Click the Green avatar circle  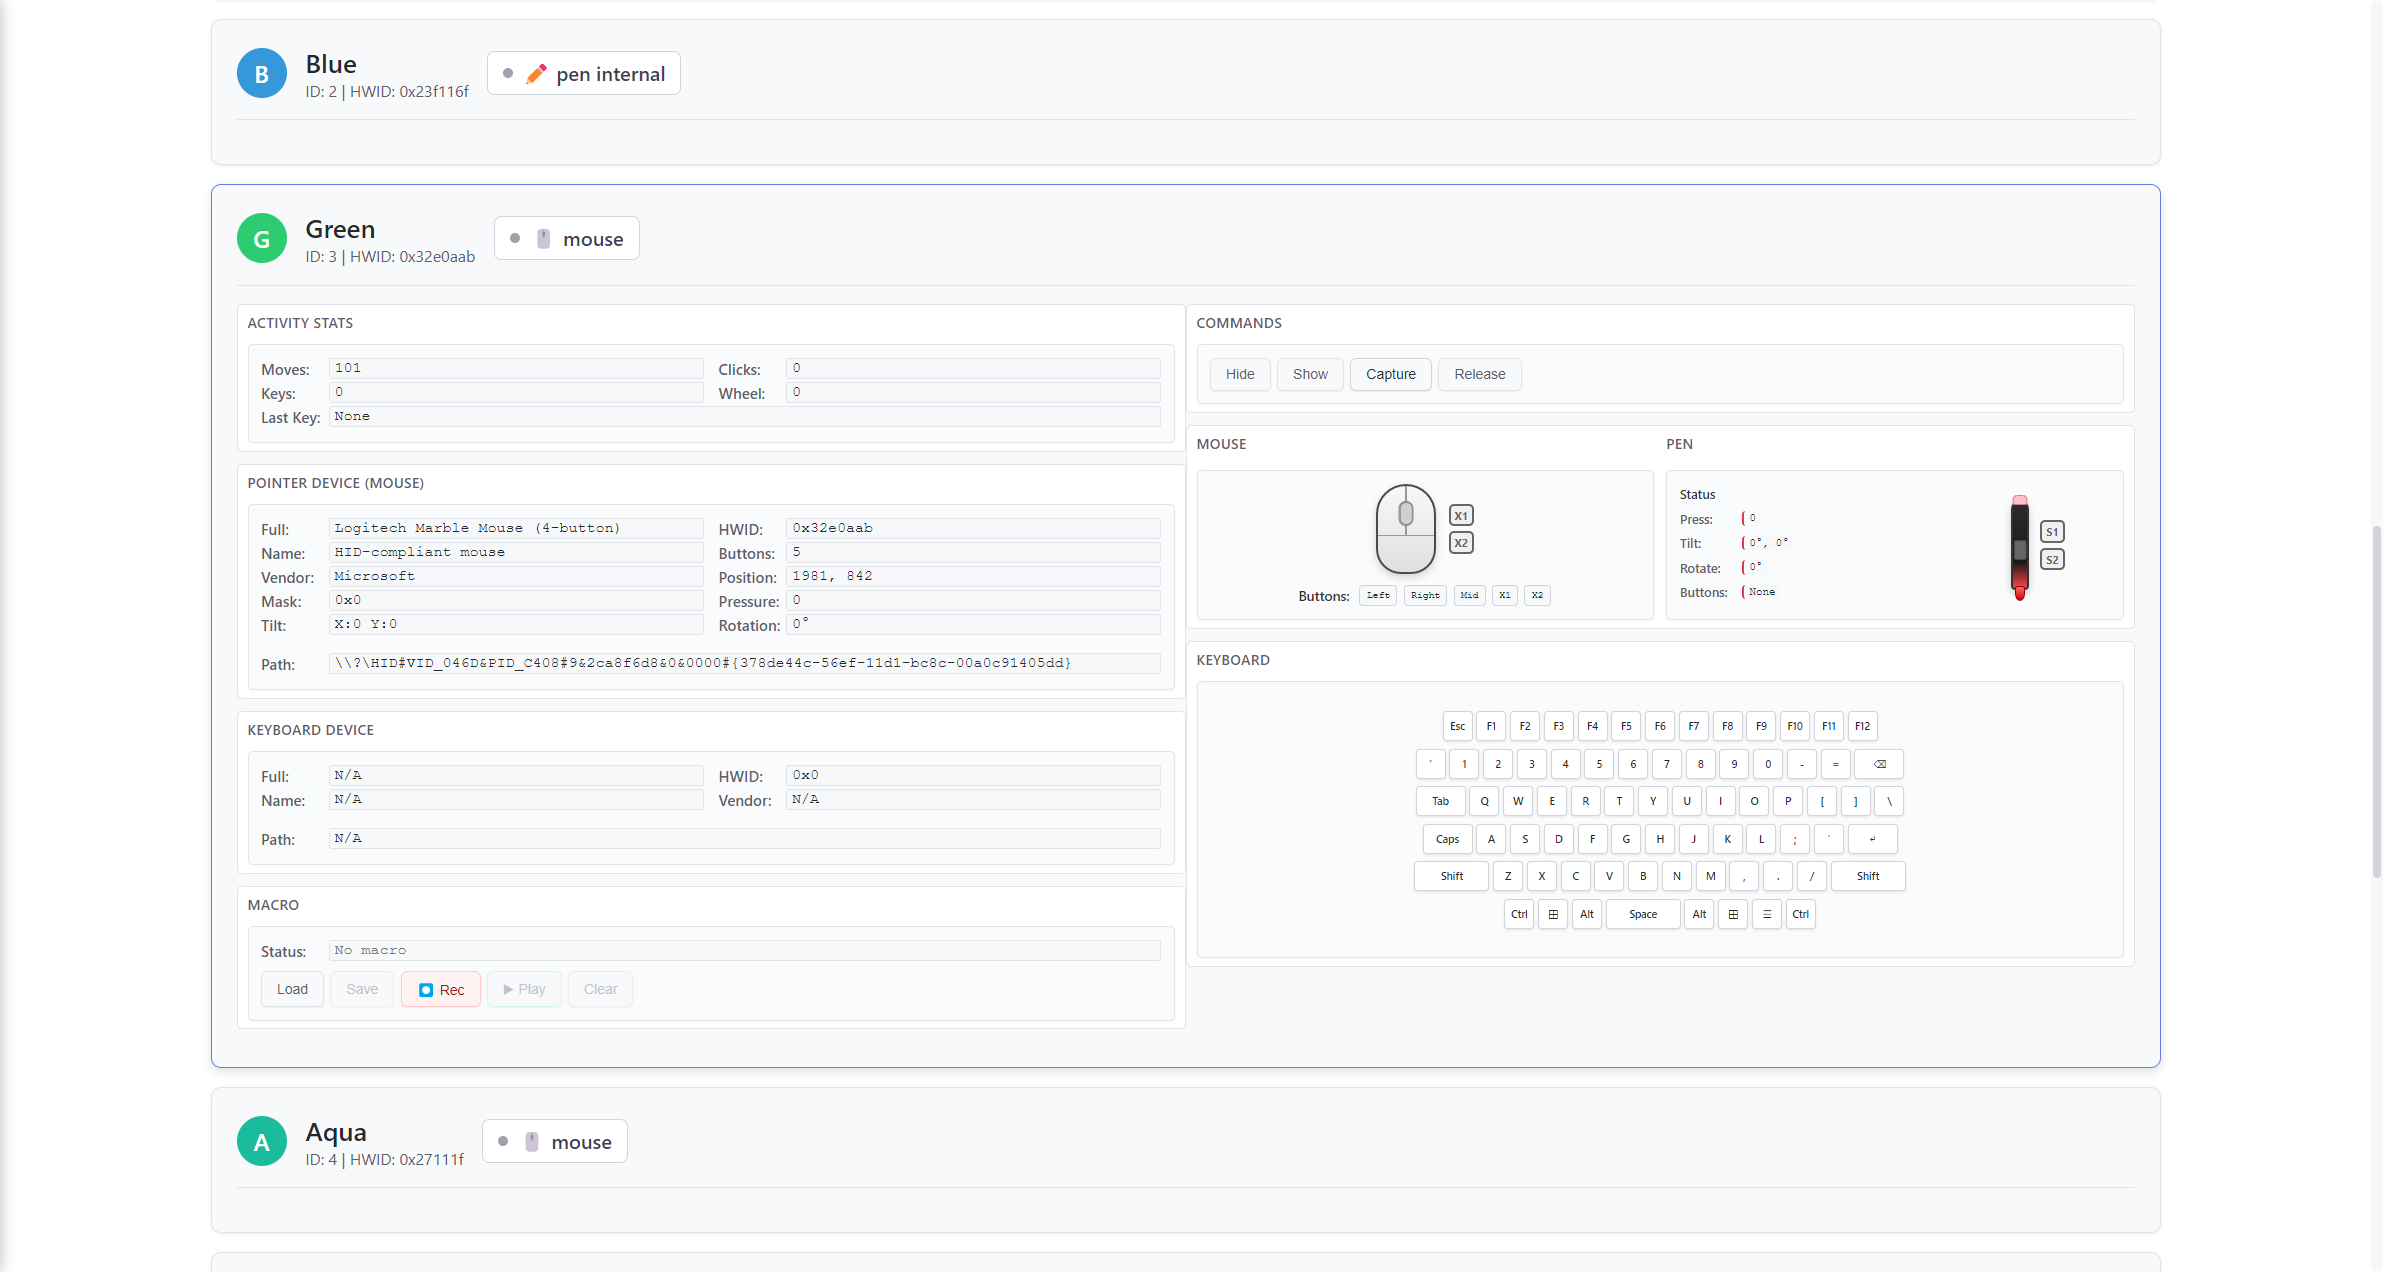[261, 238]
